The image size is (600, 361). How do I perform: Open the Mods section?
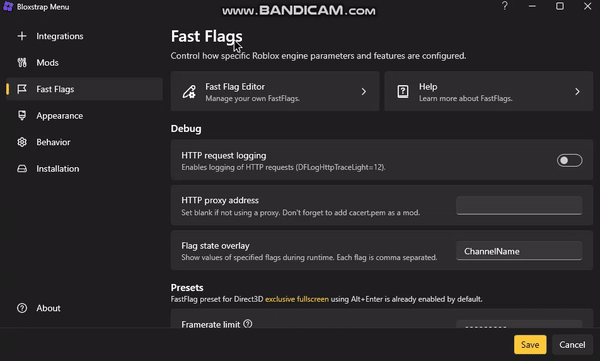click(84, 62)
